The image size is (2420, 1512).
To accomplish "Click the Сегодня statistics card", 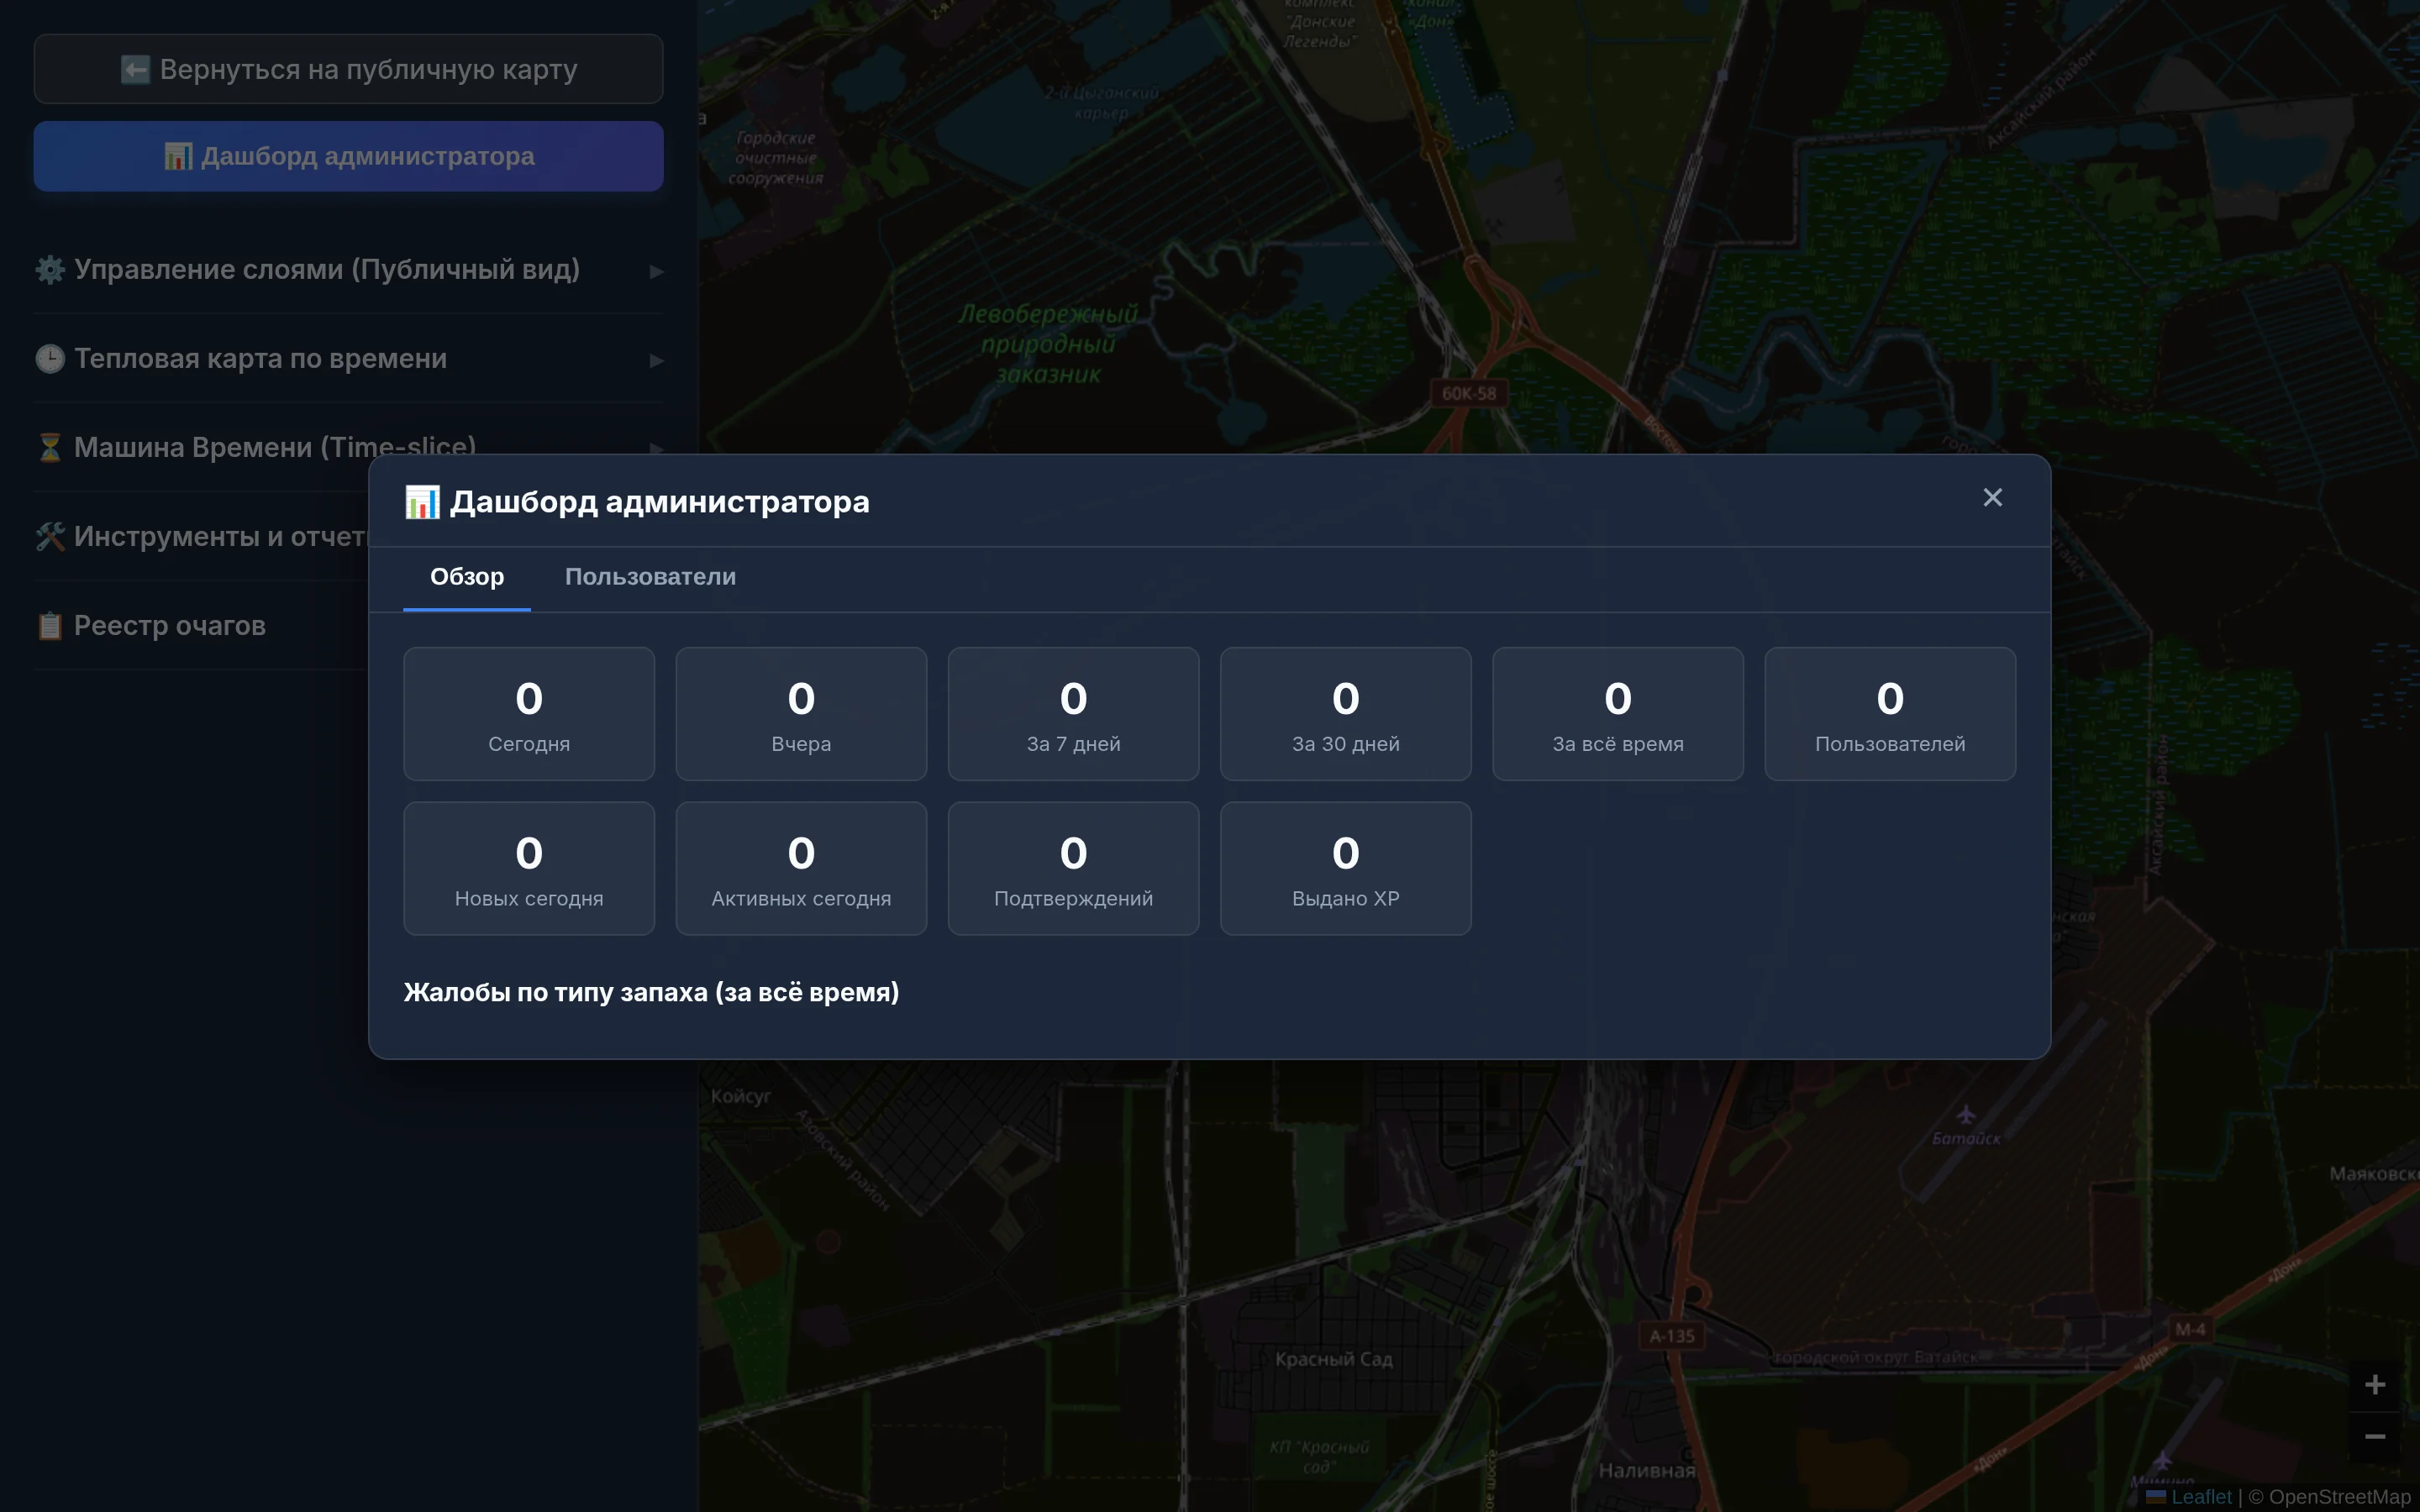I will 529,714.
